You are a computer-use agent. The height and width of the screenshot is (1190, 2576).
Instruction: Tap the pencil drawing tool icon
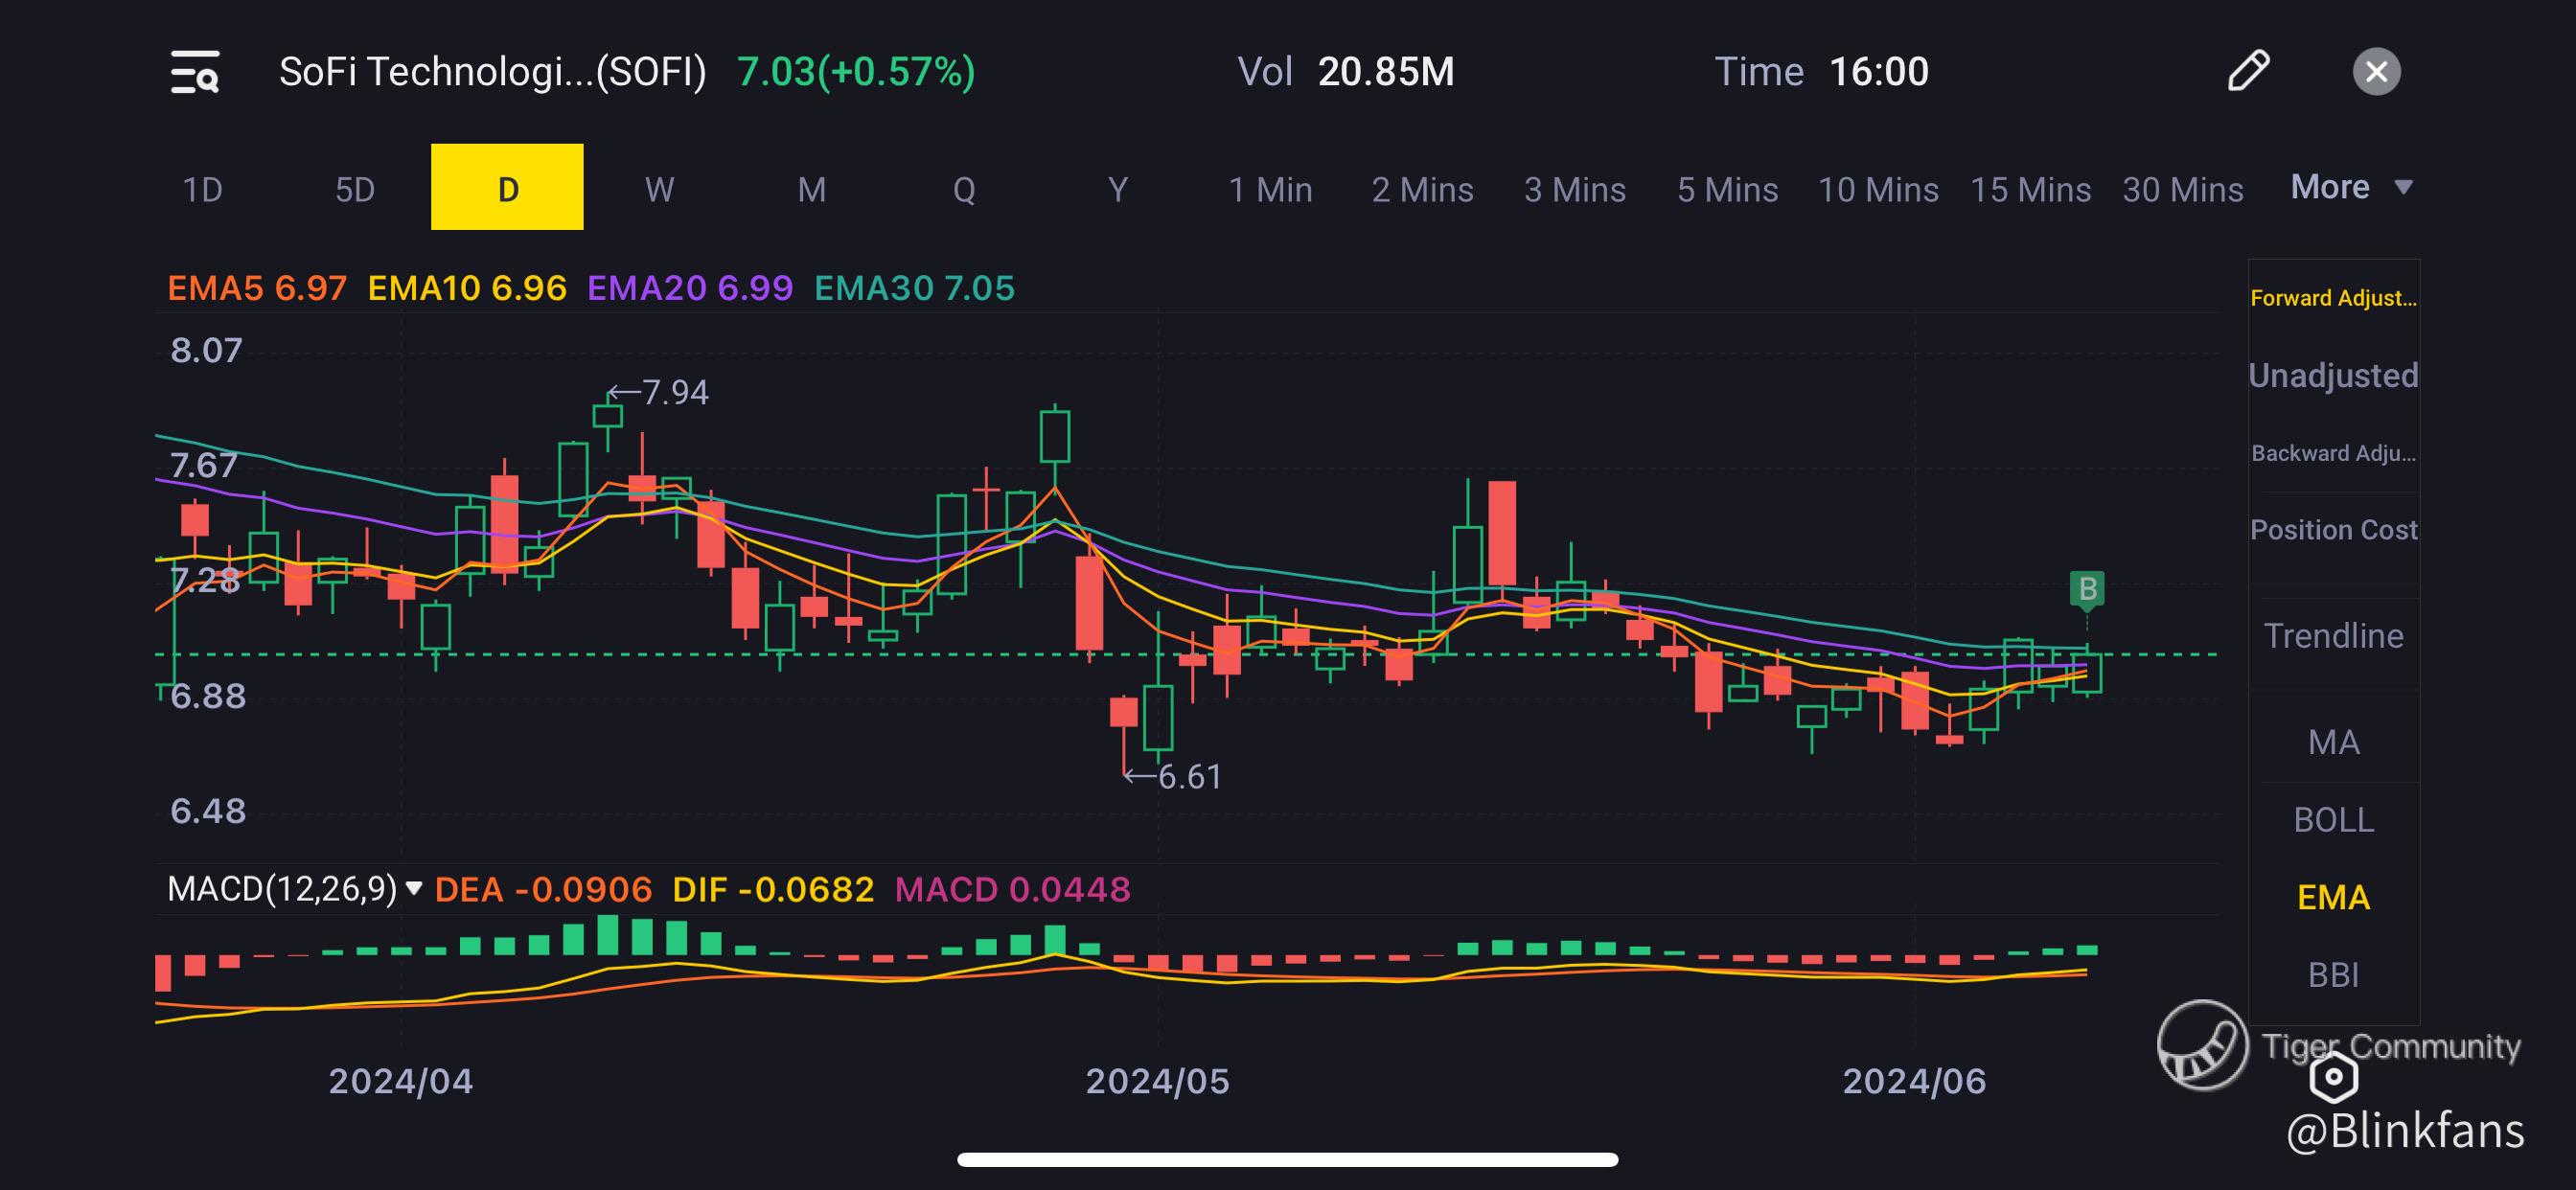2248,71
